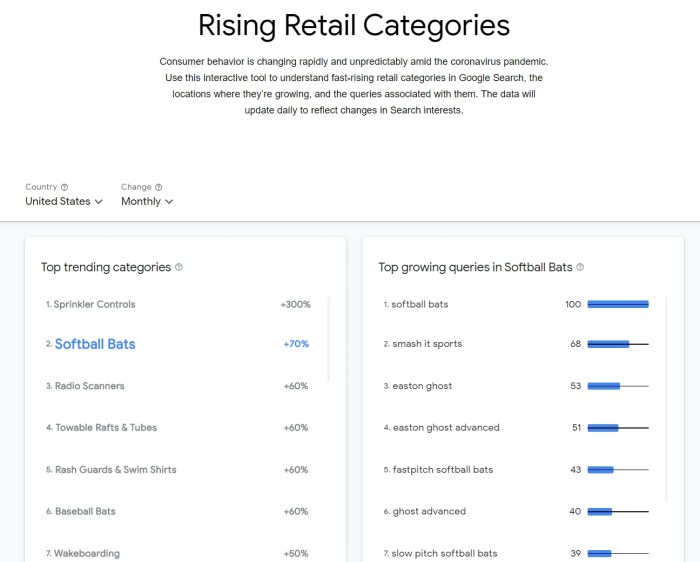
Task: Click the softball bats query row
Action: point(420,304)
